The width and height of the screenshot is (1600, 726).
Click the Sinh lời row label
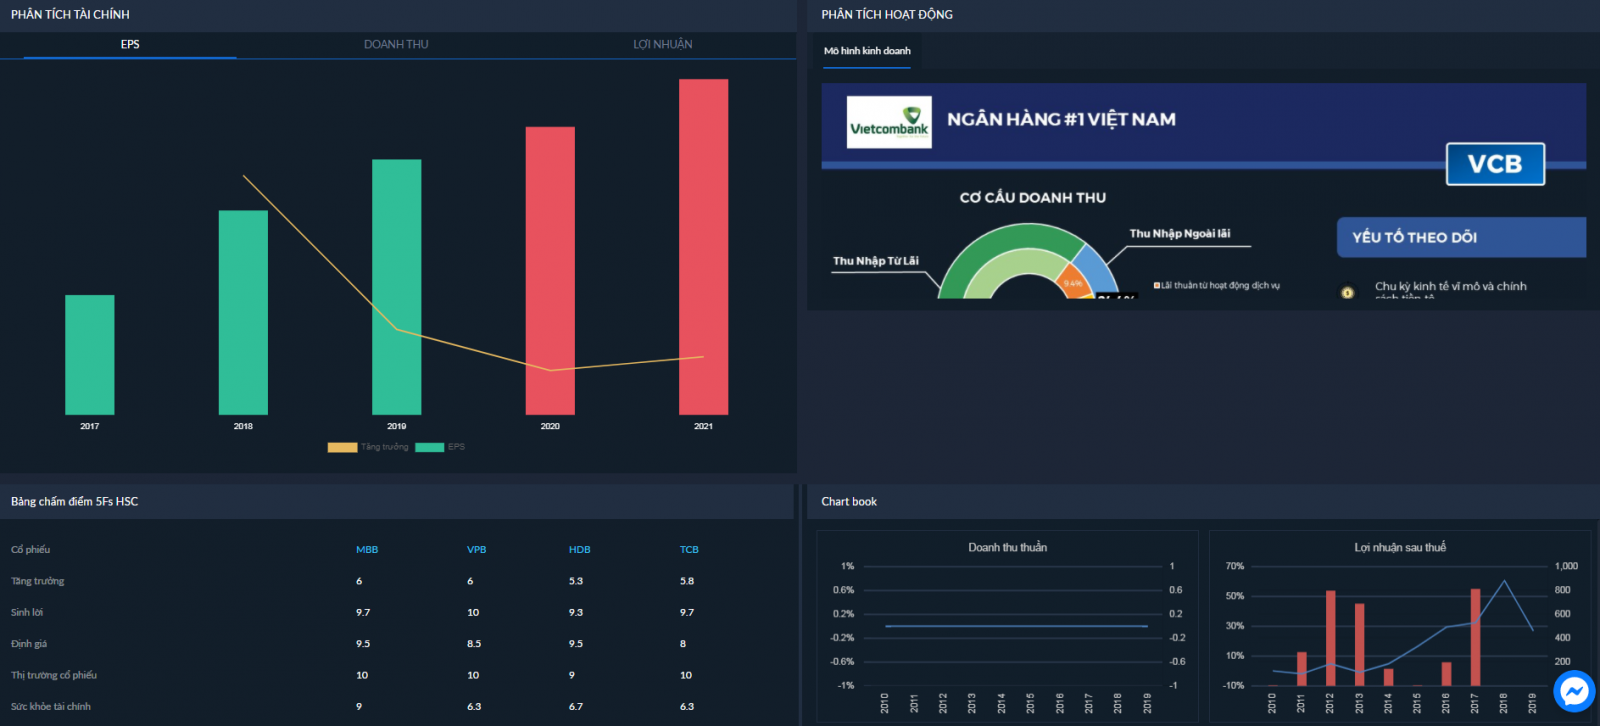tap(27, 612)
